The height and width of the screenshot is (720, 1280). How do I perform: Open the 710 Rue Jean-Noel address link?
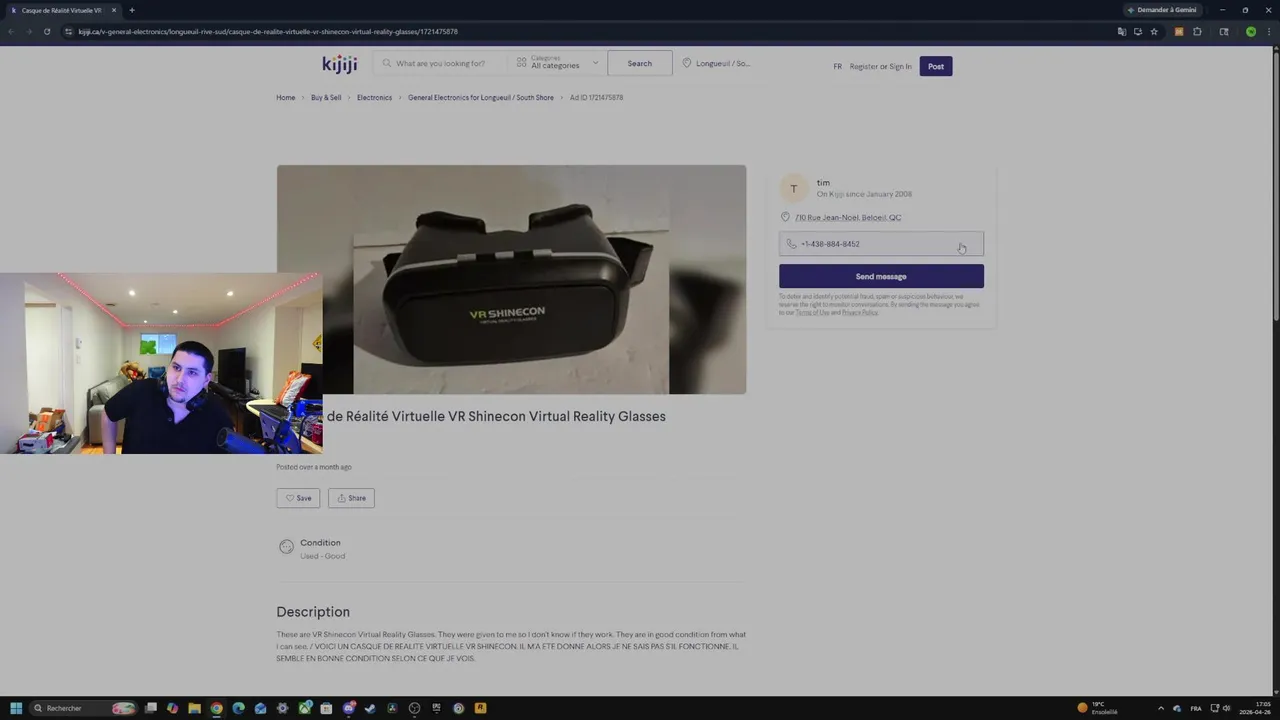tap(848, 217)
